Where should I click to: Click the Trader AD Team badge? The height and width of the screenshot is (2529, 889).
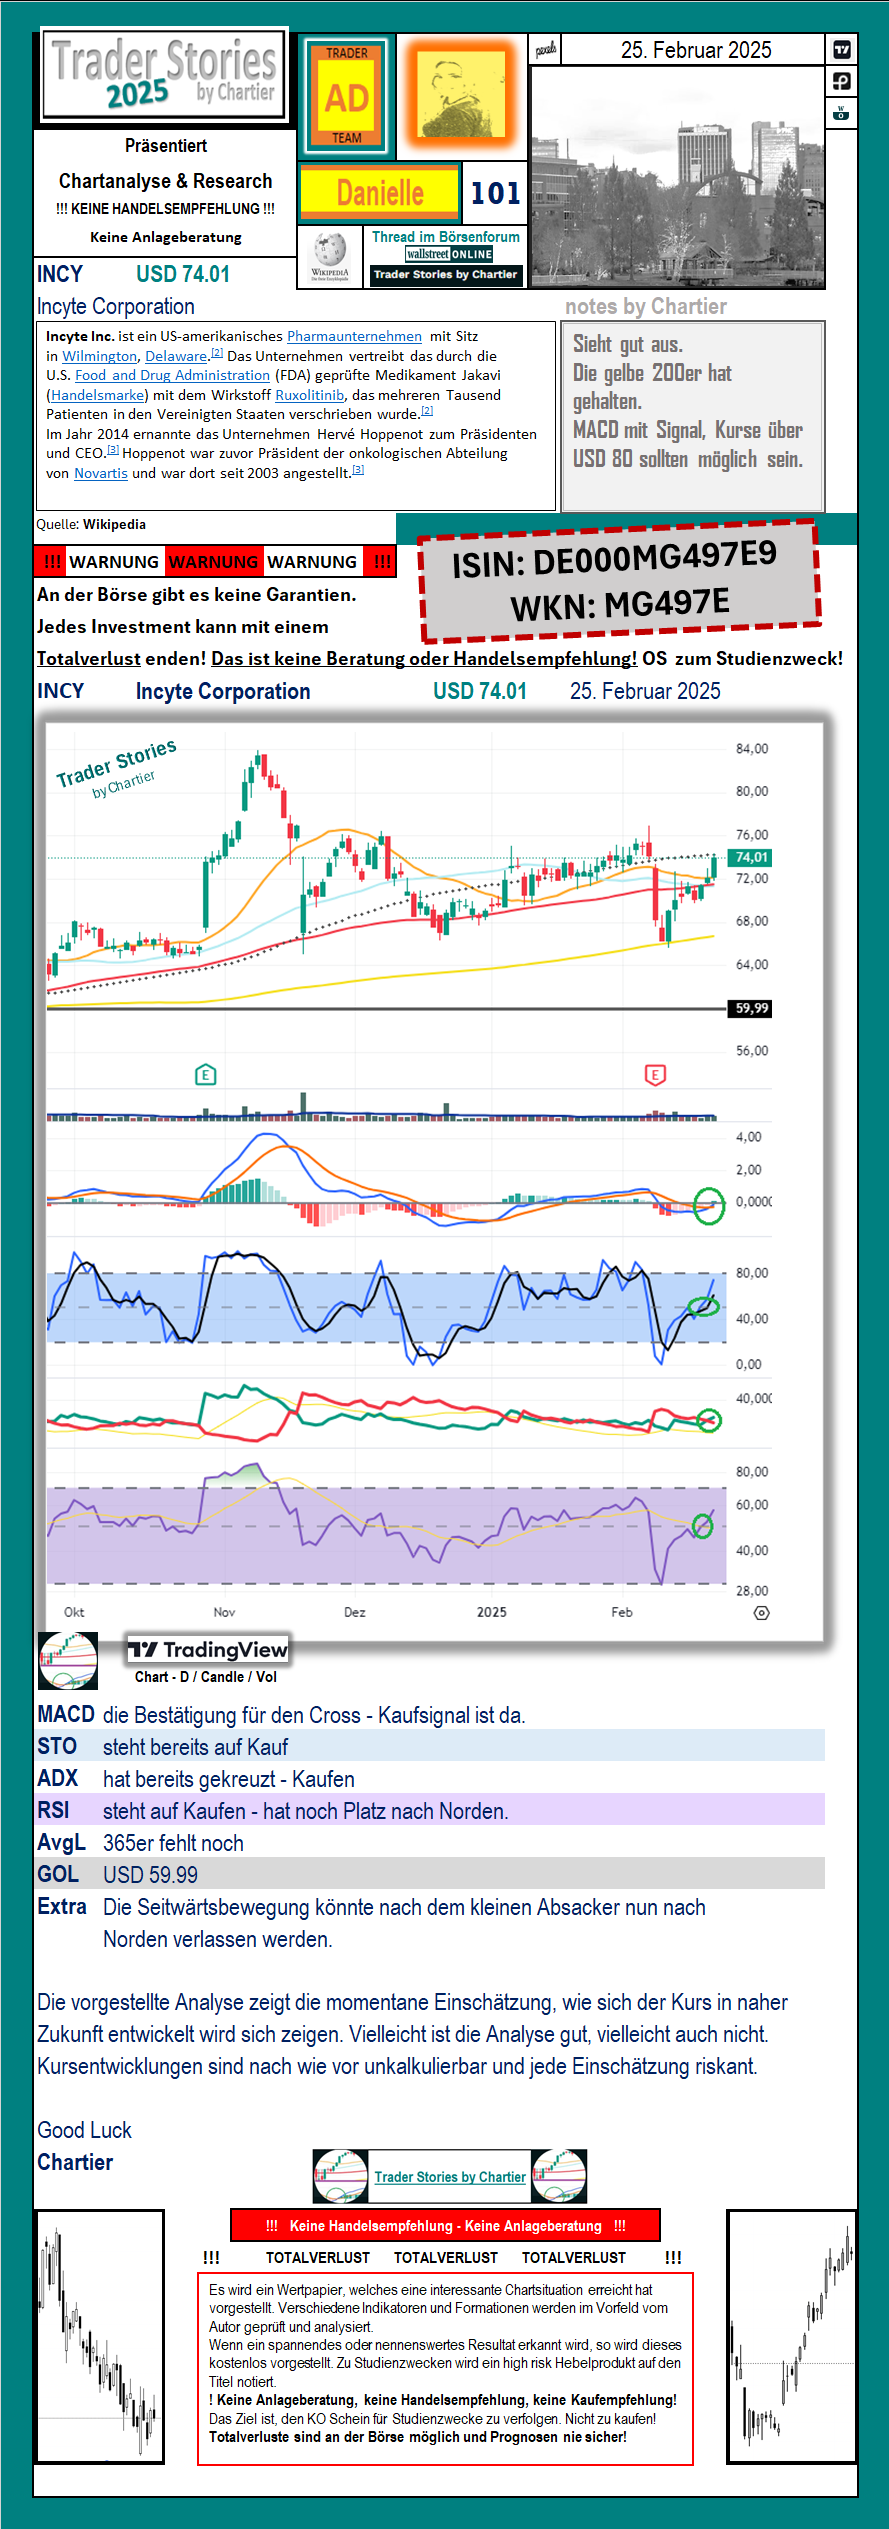pyautogui.click(x=347, y=96)
